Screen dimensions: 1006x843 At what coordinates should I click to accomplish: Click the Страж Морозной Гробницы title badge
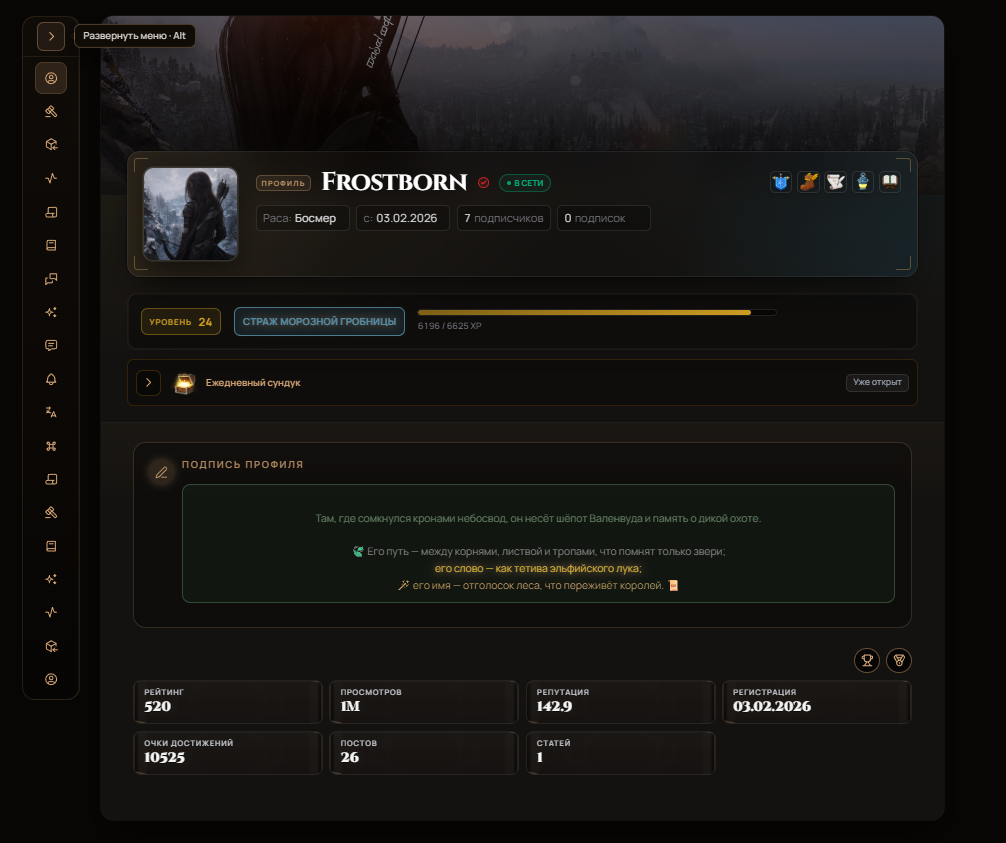point(319,321)
